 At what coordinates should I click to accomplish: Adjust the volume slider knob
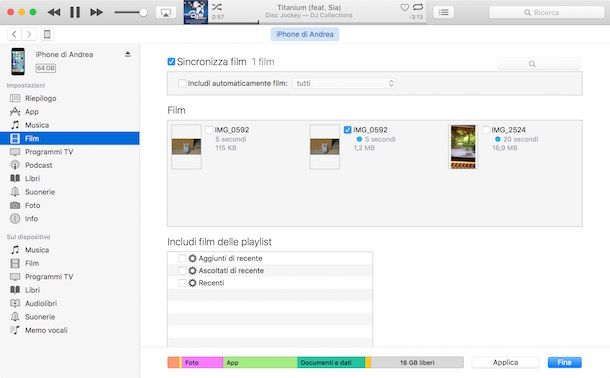point(143,12)
